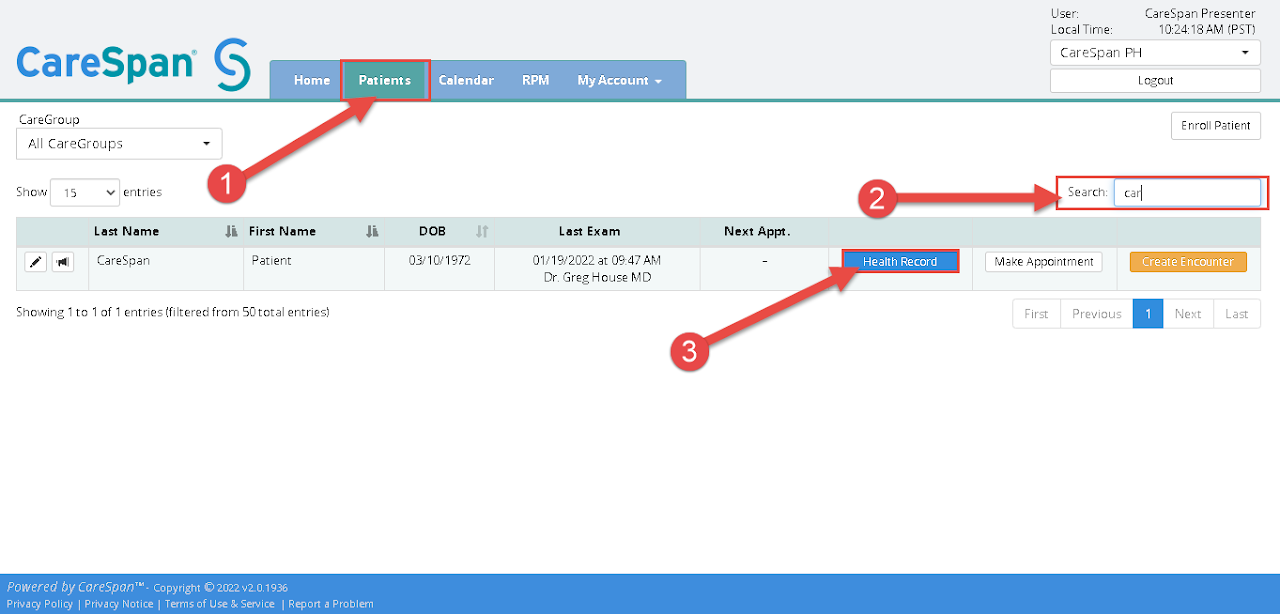The width and height of the screenshot is (1280, 614).
Task: Open the Privacy Policy link
Action: click(x=40, y=604)
